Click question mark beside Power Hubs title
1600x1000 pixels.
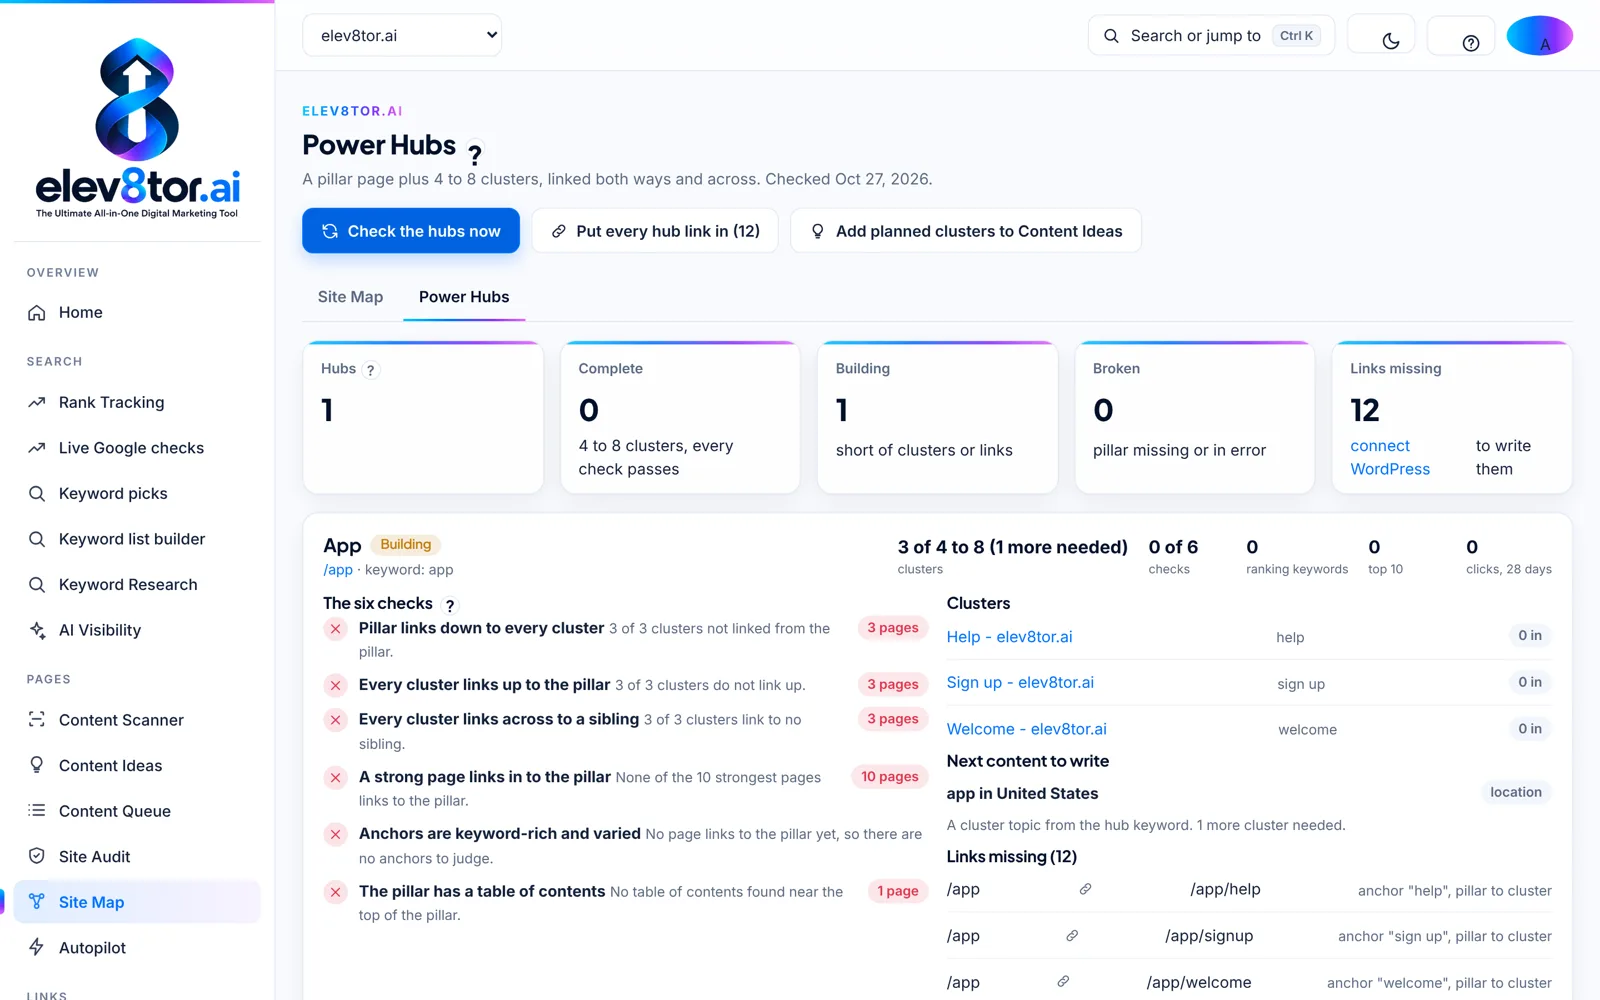point(475,154)
